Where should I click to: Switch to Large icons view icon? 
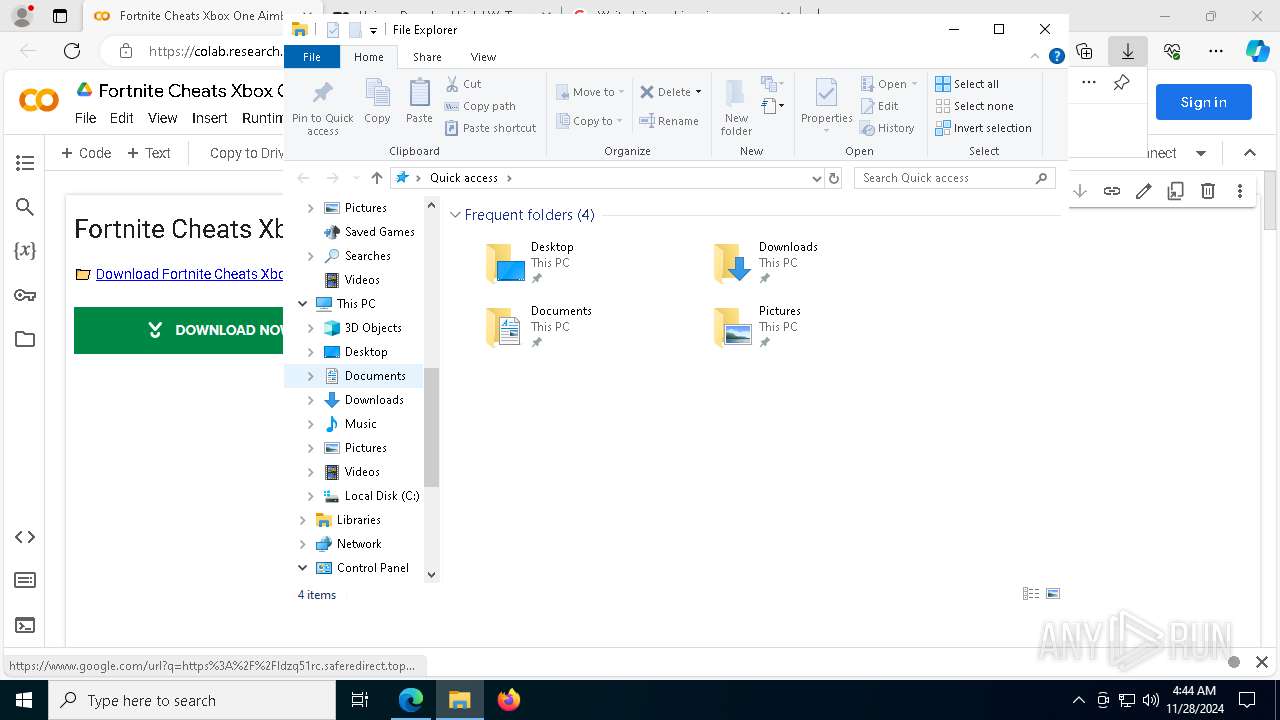1053,594
